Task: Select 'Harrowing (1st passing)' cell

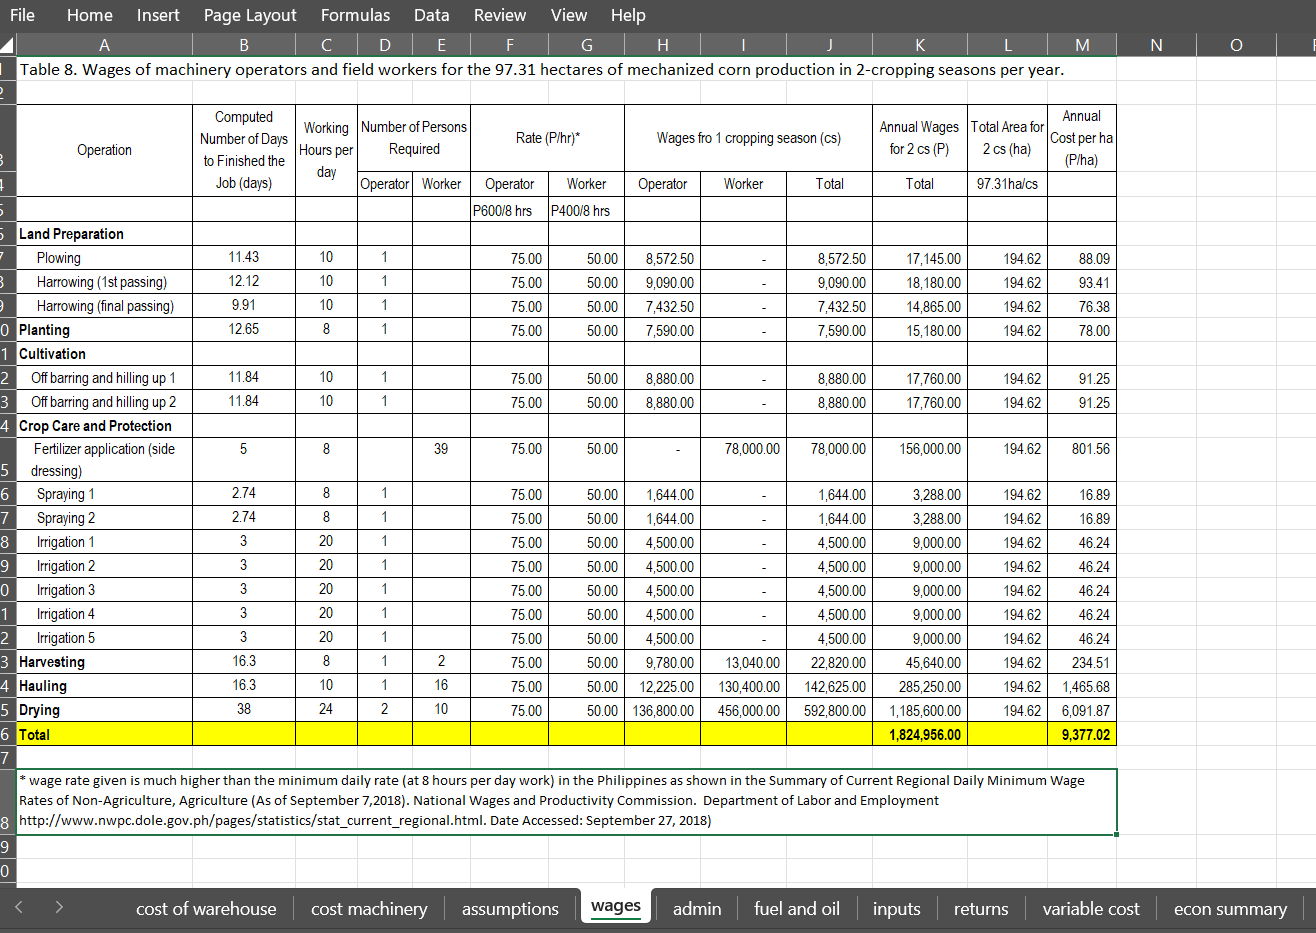Action: pyautogui.click(x=104, y=282)
